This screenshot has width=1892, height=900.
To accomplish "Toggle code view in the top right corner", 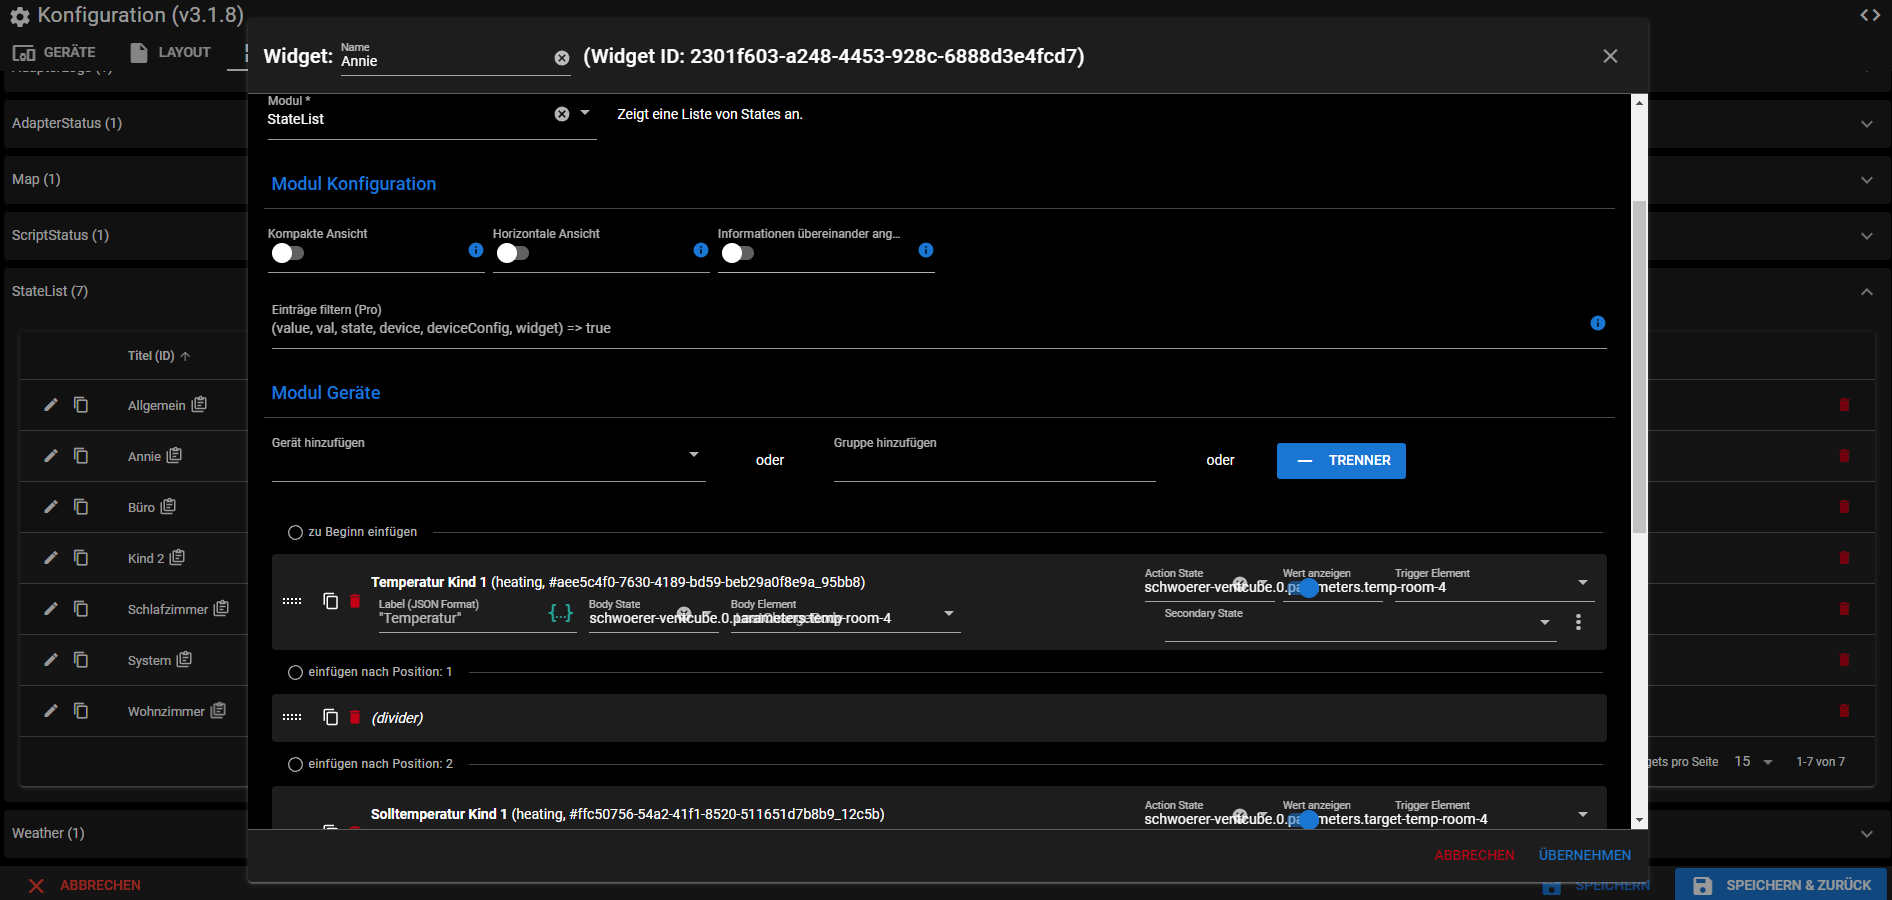I will (x=1869, y=15).
